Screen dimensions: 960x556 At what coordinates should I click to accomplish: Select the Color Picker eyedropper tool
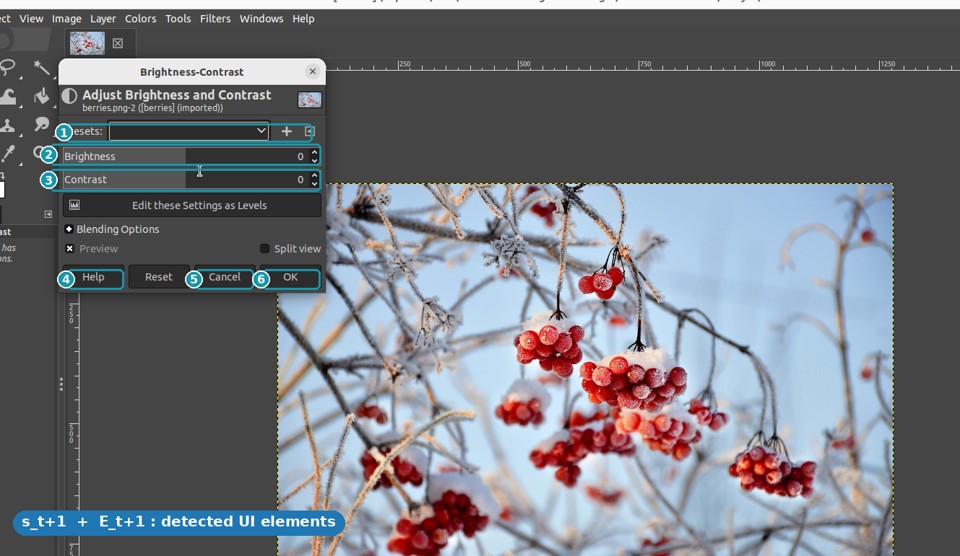coord(8,153)
